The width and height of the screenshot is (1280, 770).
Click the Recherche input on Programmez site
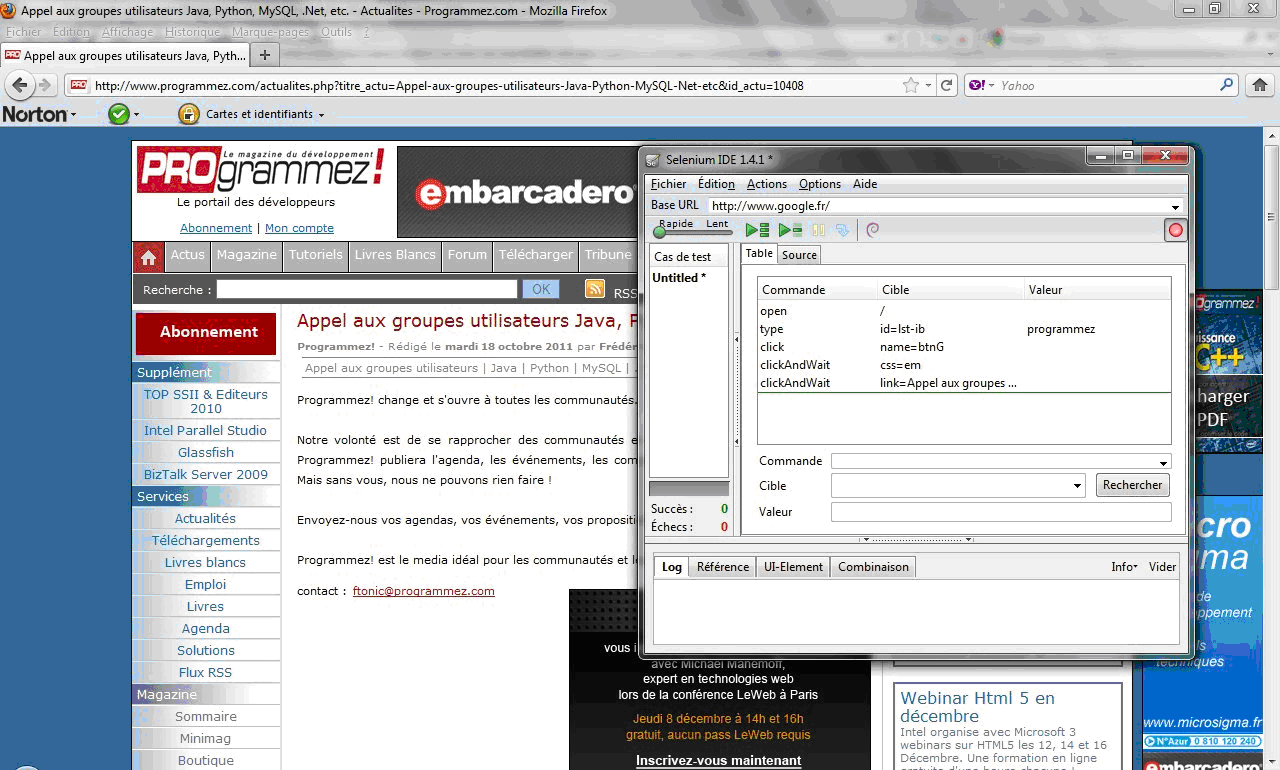[367, 289]
